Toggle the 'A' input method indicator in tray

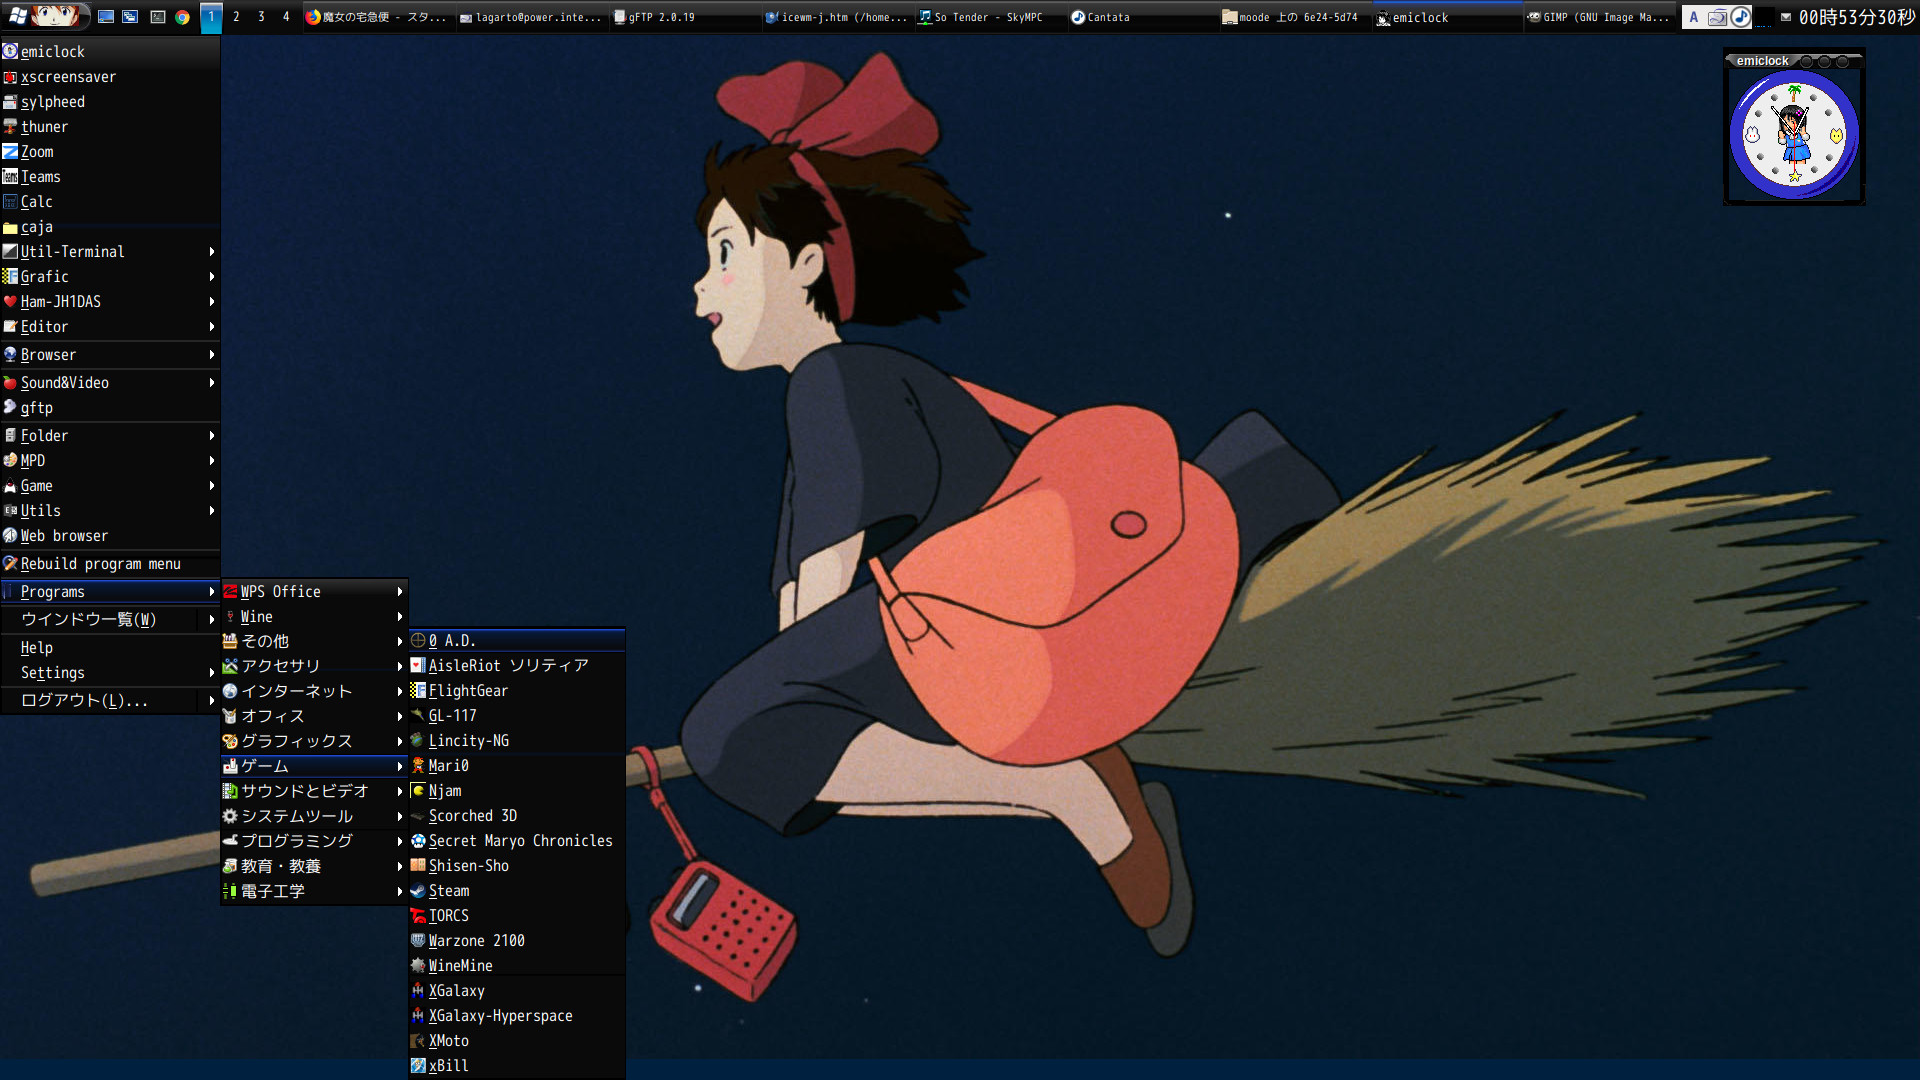pyautogui.click(x=1694, y=16)
